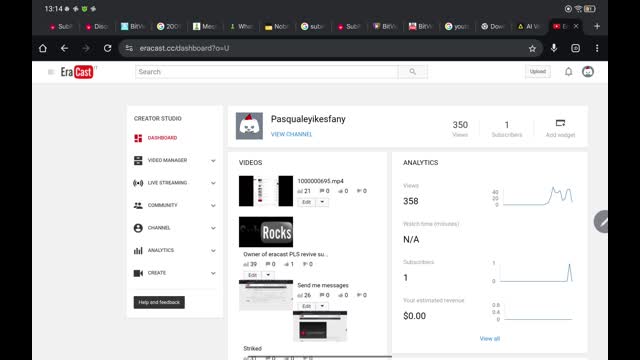Expand Live Streaming chevron

(x=213, y=183)
